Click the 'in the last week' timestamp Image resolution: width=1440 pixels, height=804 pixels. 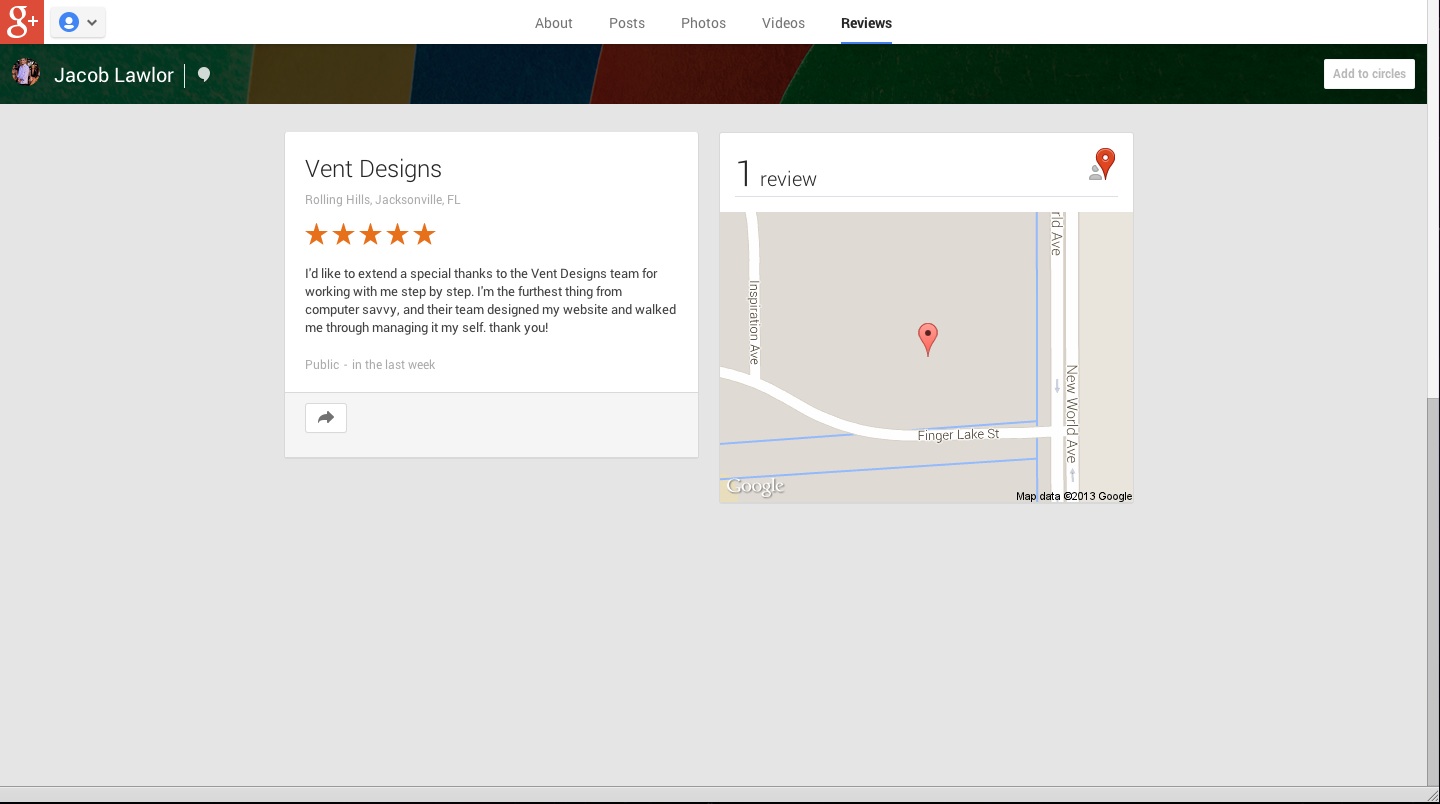(x=393, y=365)
